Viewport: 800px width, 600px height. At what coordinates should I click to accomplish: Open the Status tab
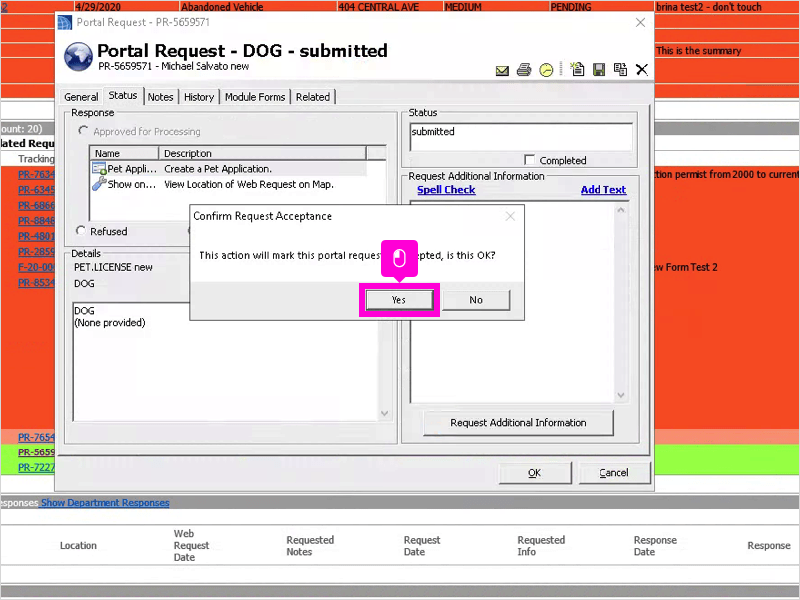tap(122, 95)
